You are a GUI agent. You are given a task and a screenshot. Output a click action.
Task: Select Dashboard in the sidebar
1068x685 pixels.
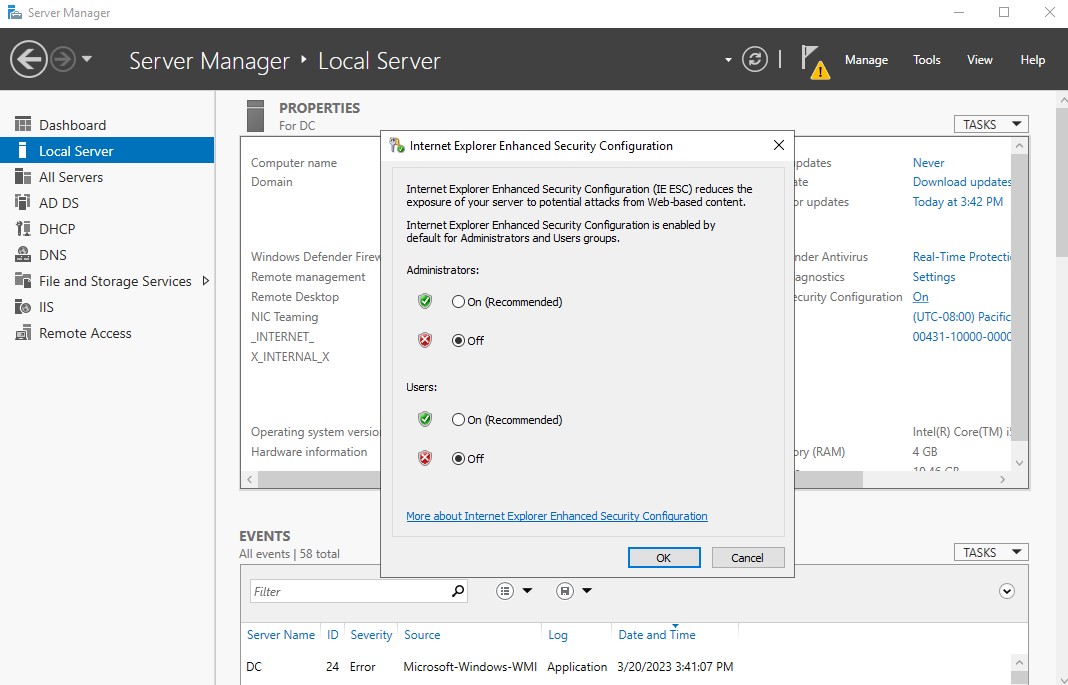[107, 125]
